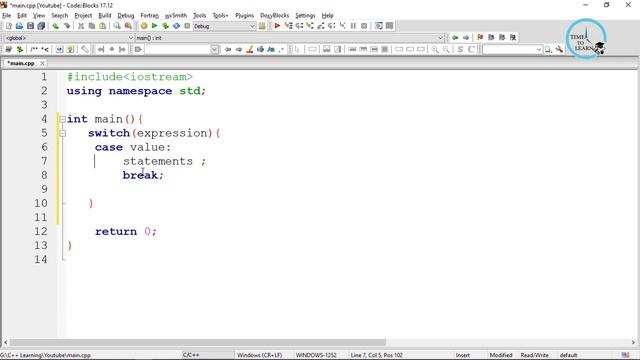Click horizontal scrollbar thumb
This screenshot has width=640, height=360.
(x=198, y=342)
